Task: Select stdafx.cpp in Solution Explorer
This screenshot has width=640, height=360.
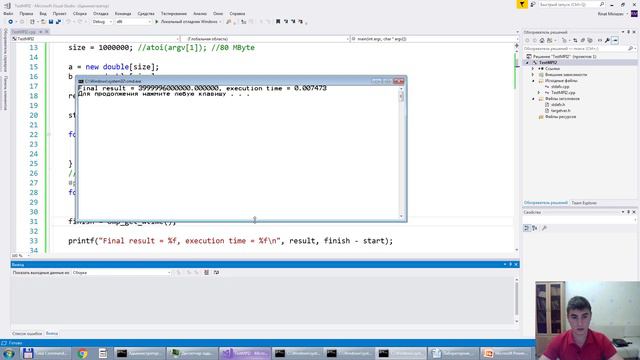Action: pyautogui.click(x=560, y=87)
